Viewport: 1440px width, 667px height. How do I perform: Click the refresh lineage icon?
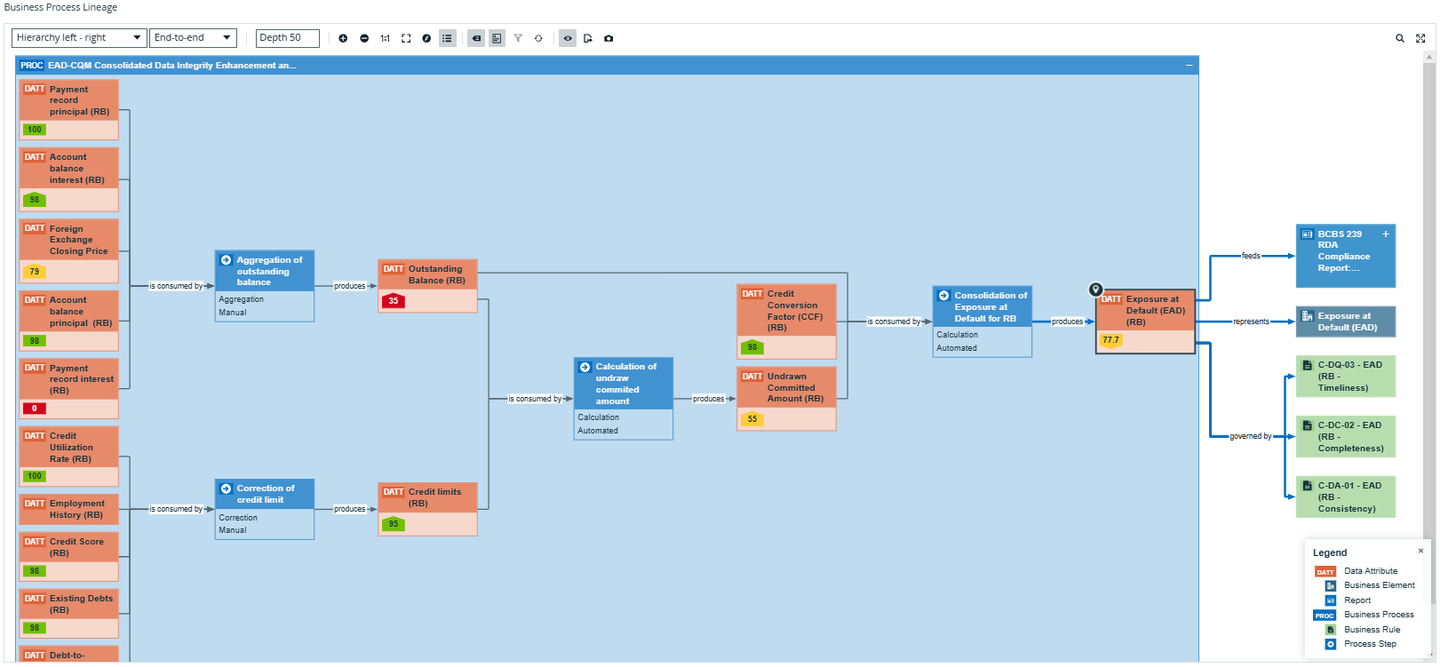coord(538,38)
